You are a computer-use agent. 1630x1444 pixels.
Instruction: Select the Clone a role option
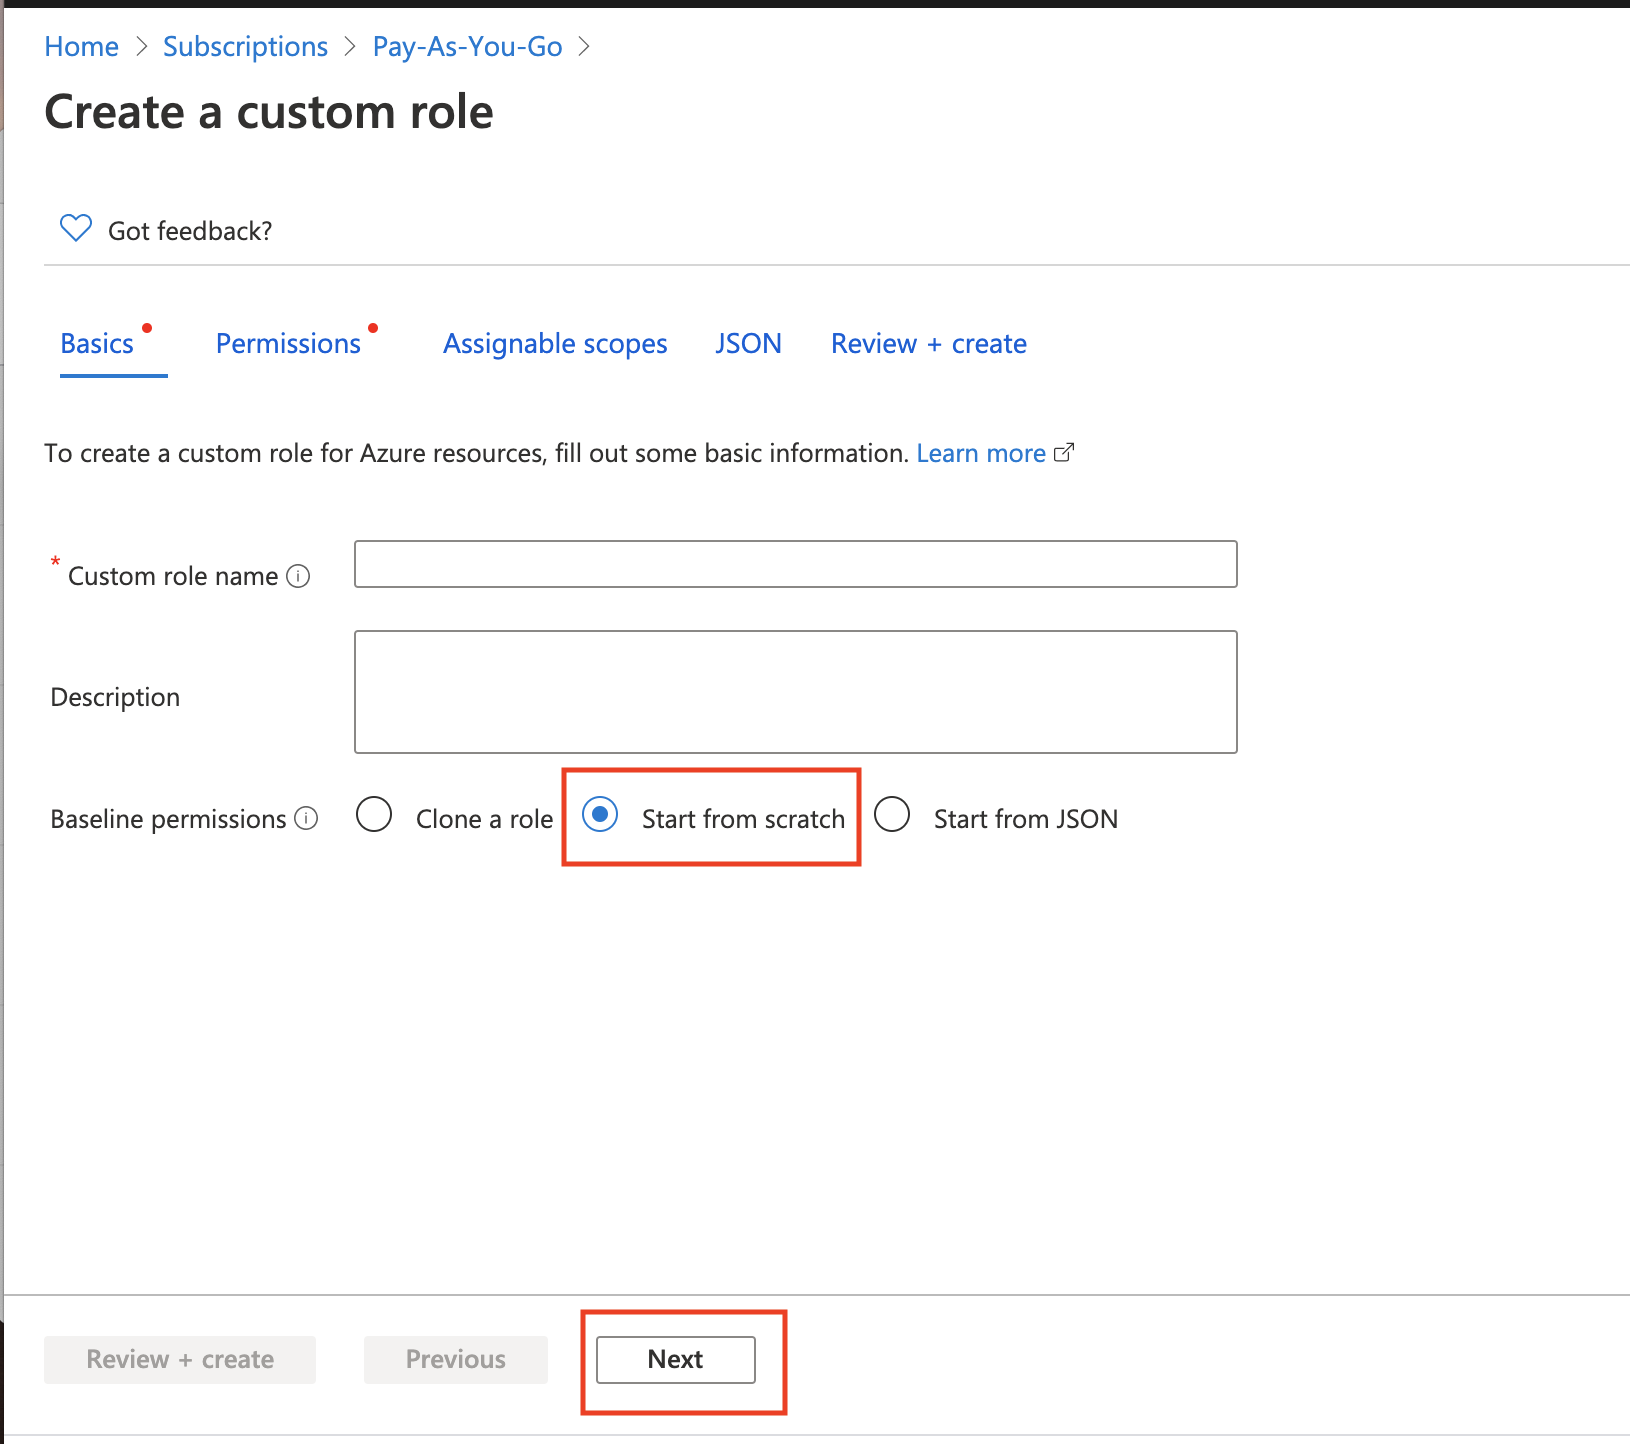(374, 815)
